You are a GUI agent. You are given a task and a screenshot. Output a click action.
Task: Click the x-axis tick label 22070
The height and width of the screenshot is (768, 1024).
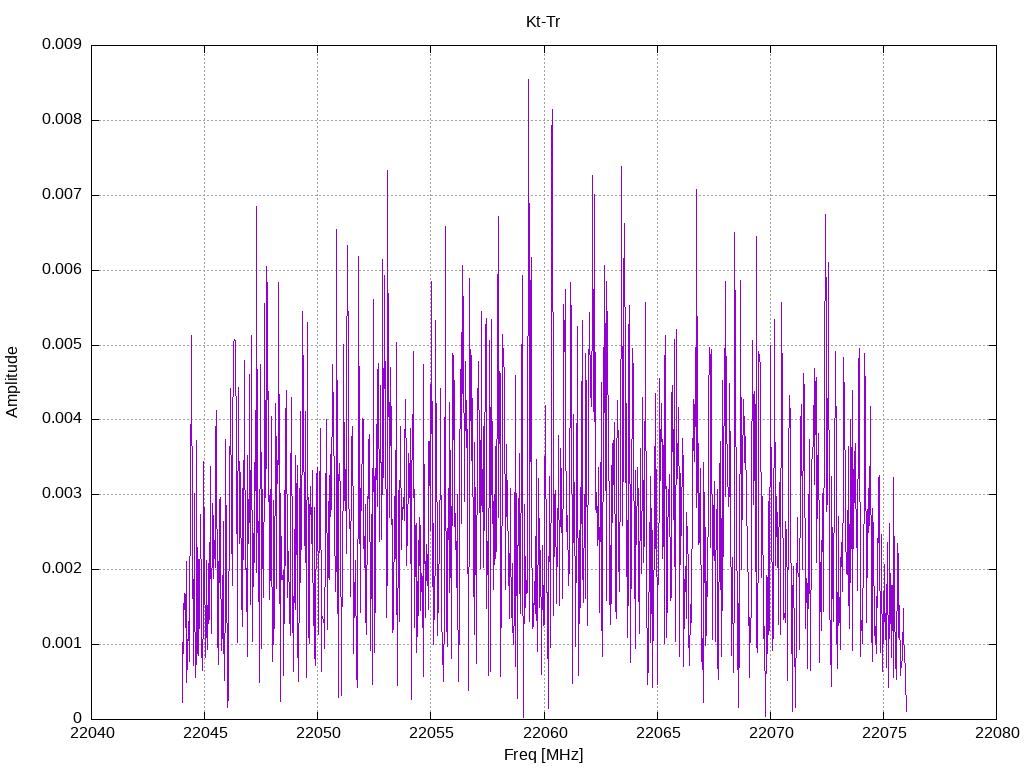tap(771, 733)
